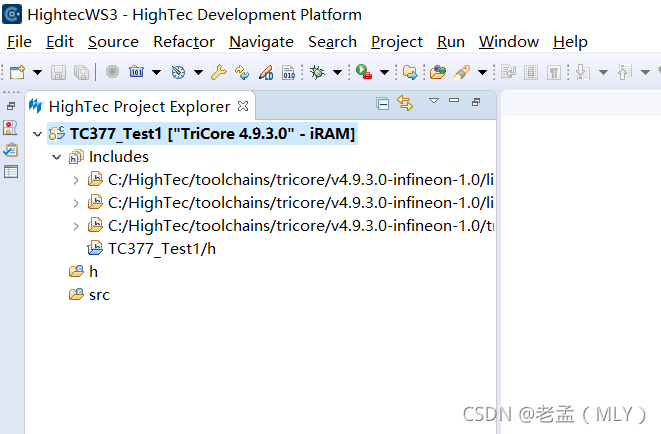
Task: Open the external tools run dropdown arrow
Action: 384,72
